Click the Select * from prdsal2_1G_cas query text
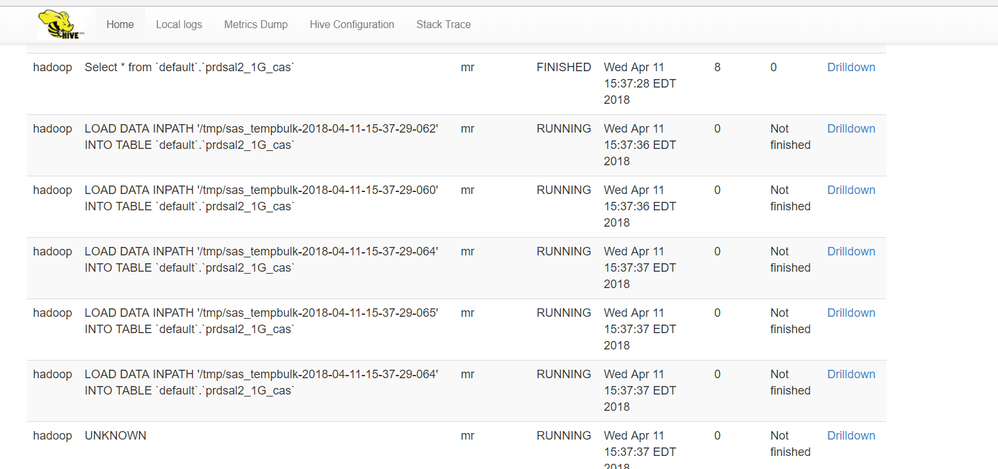 tap(189, 68)
